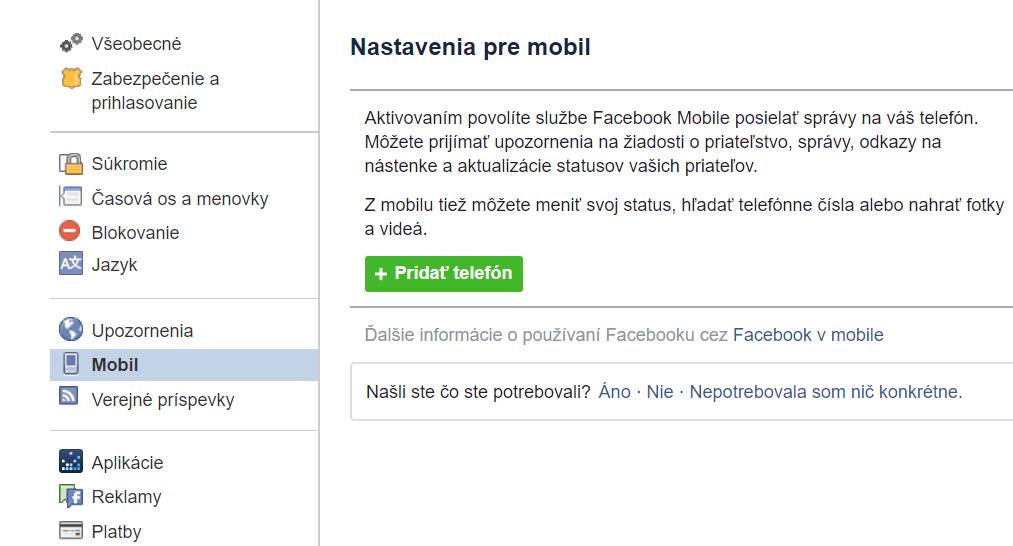Image resolution: width=1013 pixels, height=546 pixels.
Task: Open Súkromie privacy settings
Action: pos(129,164)
